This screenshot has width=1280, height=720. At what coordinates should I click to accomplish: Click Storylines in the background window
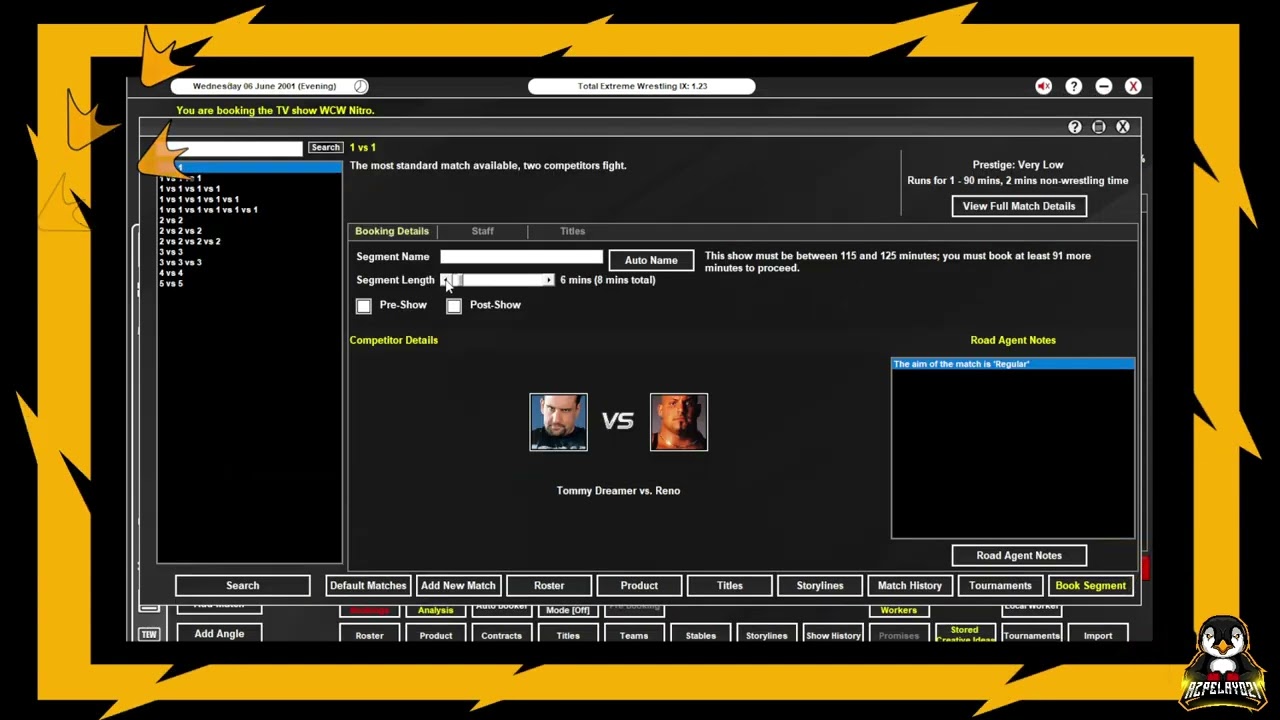[767, 635]
